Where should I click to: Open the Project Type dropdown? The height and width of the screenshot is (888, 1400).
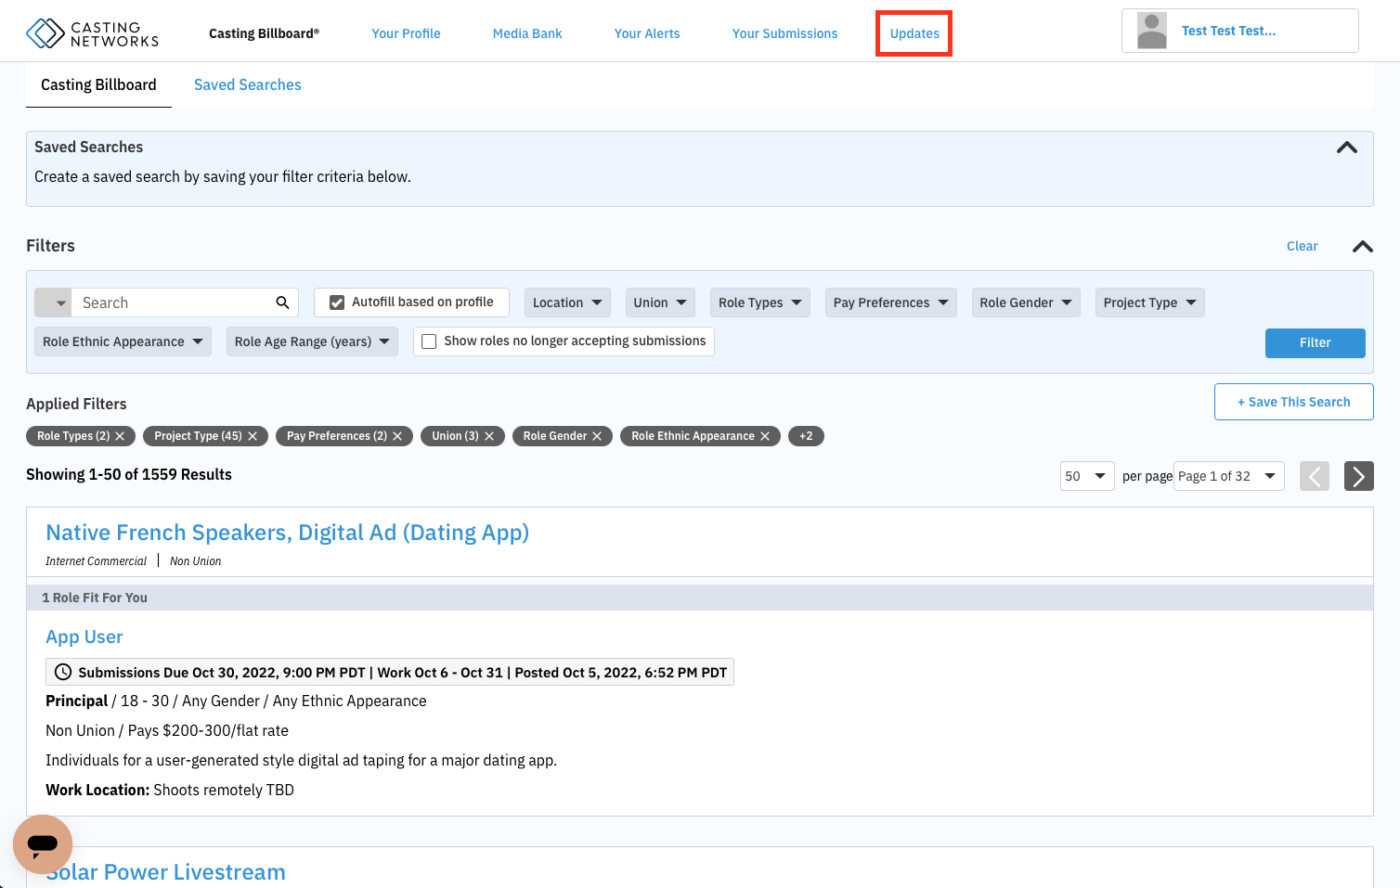click(x=1150, y=302)
